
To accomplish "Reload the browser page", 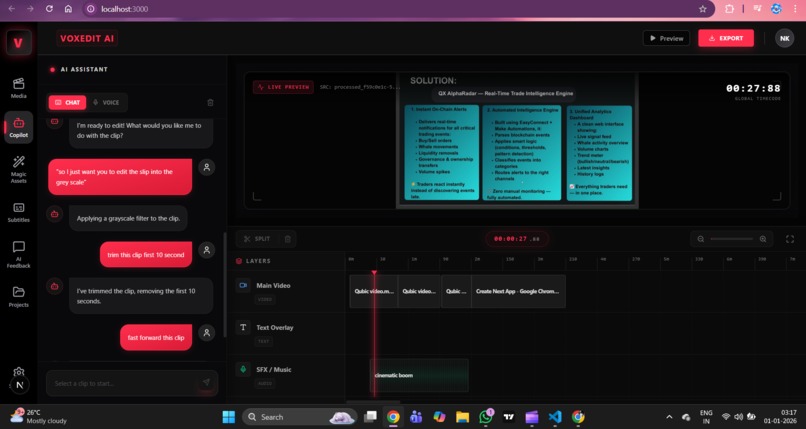I will pyautogui.click(x=49, y=9).
